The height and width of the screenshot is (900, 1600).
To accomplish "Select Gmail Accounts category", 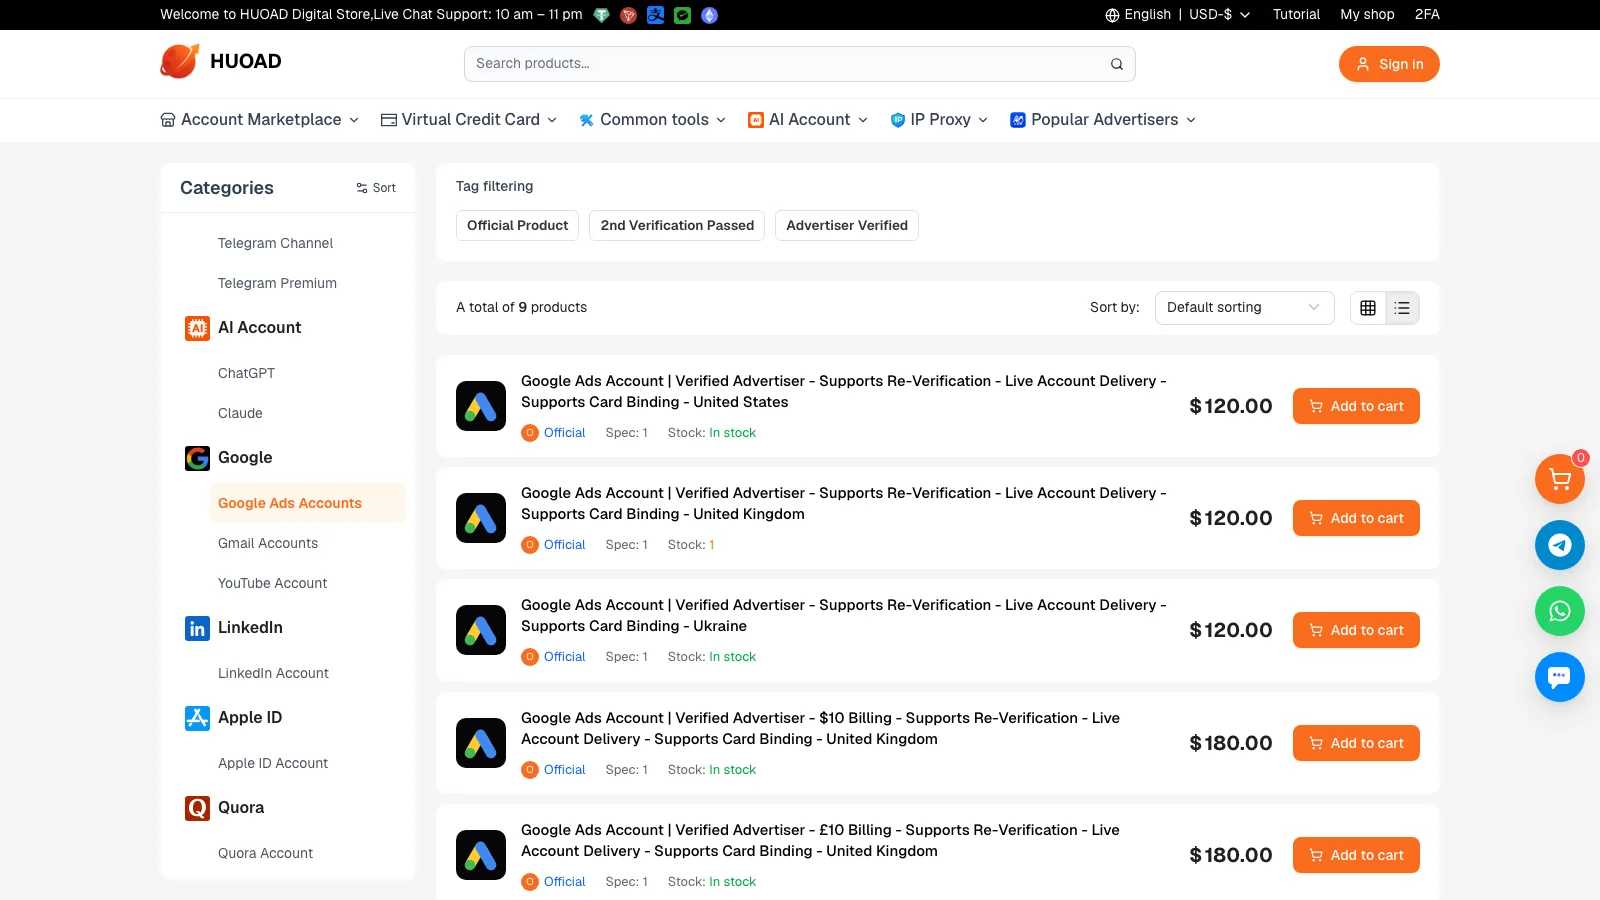I will click(268, 544).
